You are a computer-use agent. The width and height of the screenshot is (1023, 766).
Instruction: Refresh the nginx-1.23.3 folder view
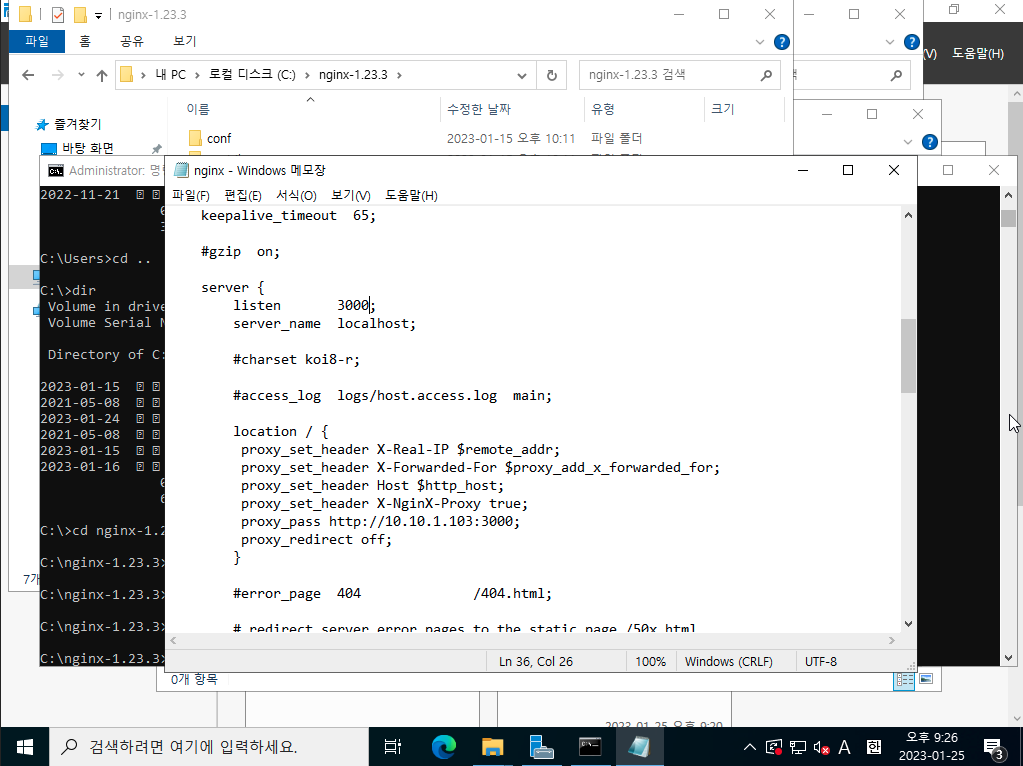tap(552, 75)
